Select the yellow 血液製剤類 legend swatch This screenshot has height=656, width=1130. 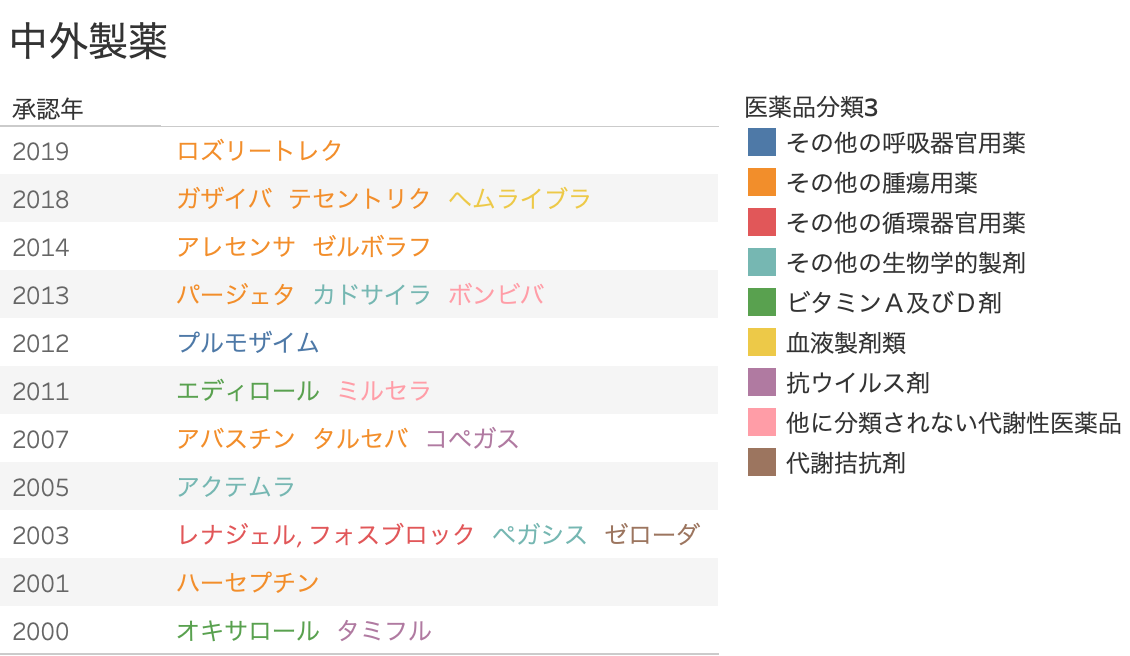(762, 342)
